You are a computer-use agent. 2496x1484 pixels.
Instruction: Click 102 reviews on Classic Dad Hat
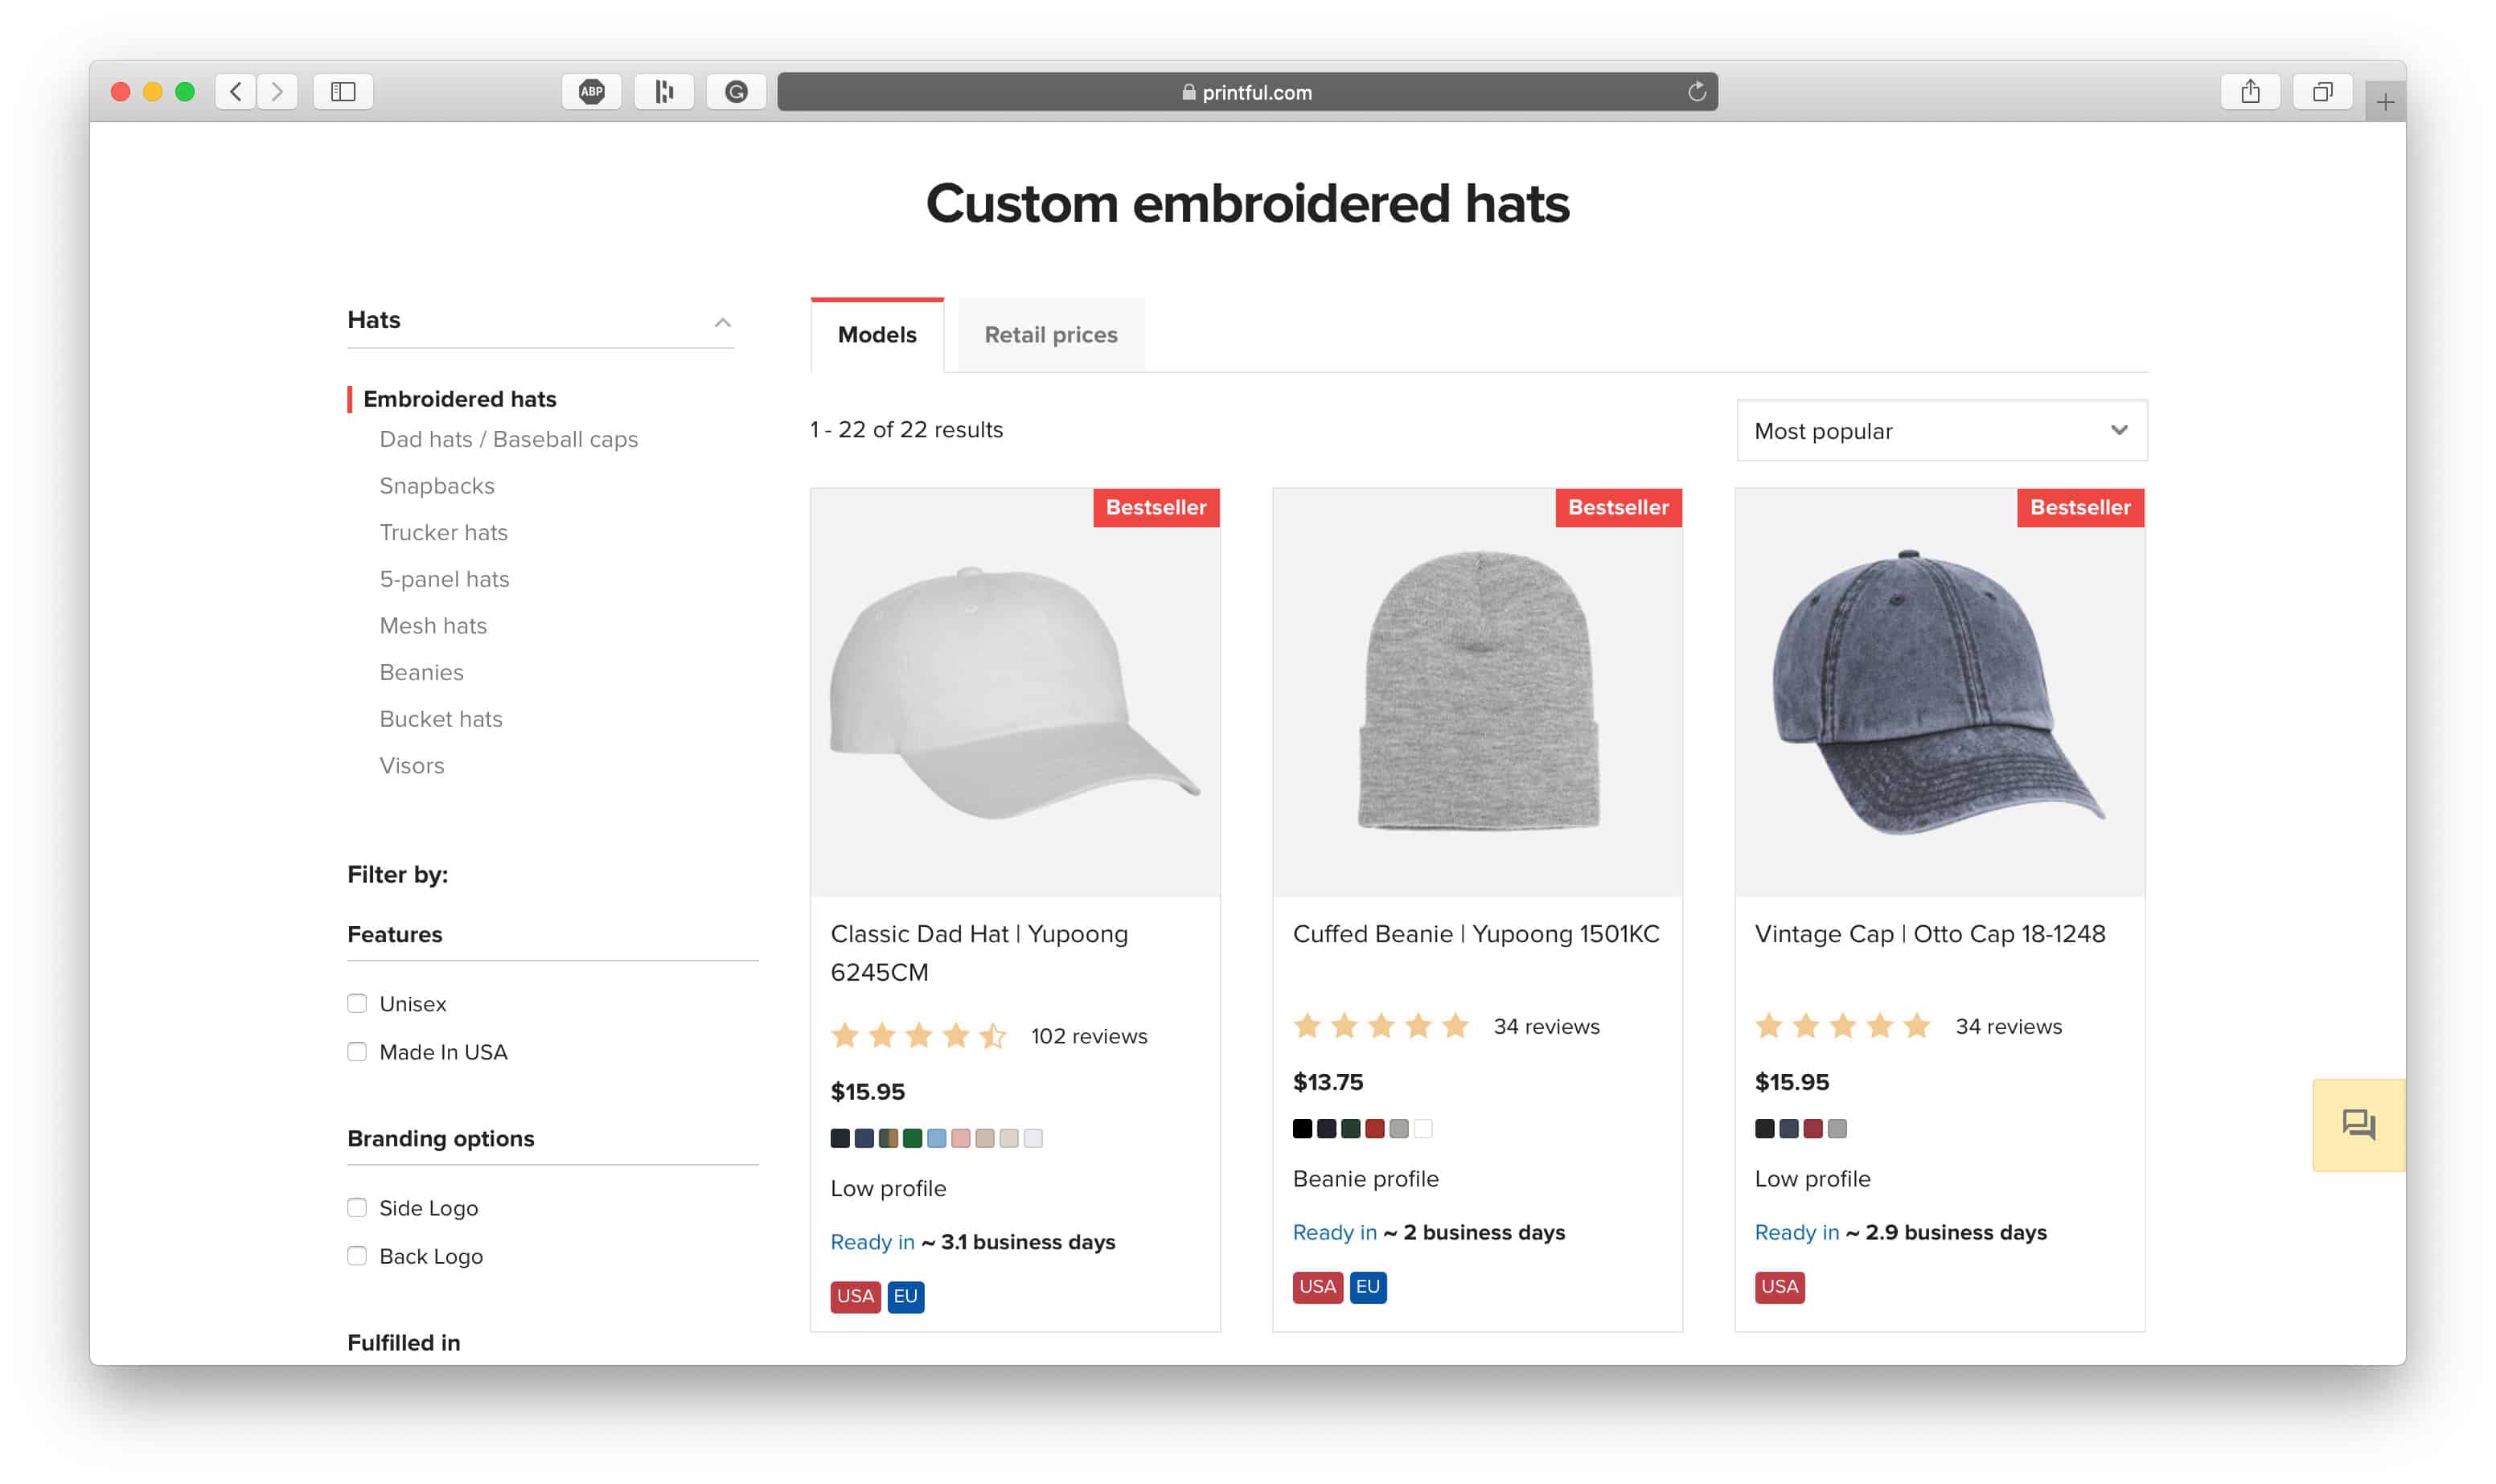[x=1089, y=1036]
